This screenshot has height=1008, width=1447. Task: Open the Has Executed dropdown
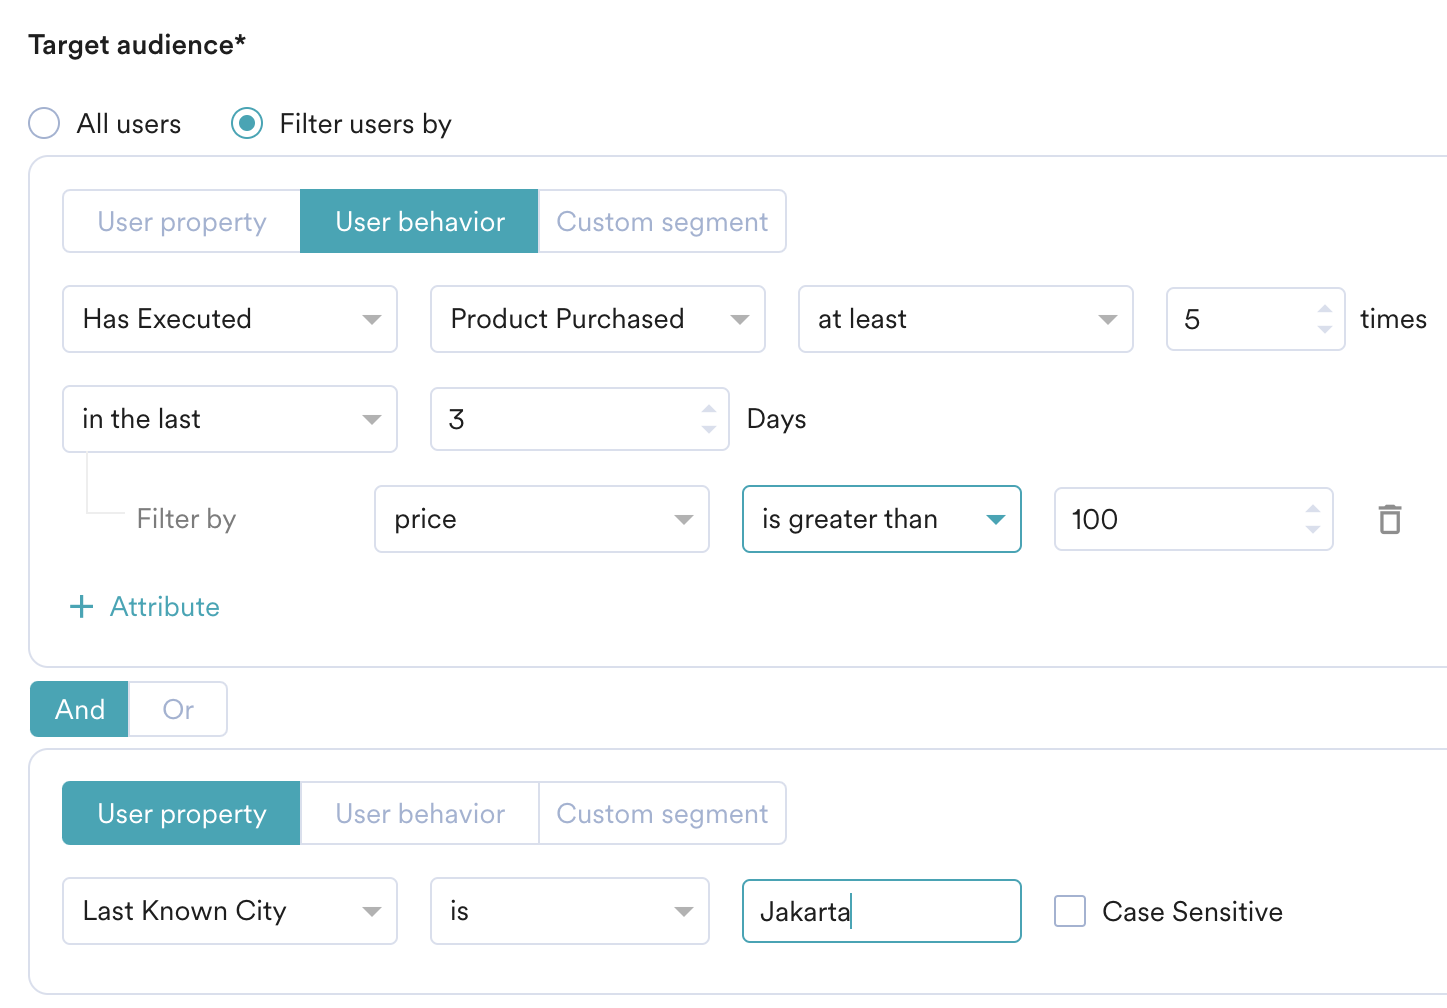click(x=230, y=319)
